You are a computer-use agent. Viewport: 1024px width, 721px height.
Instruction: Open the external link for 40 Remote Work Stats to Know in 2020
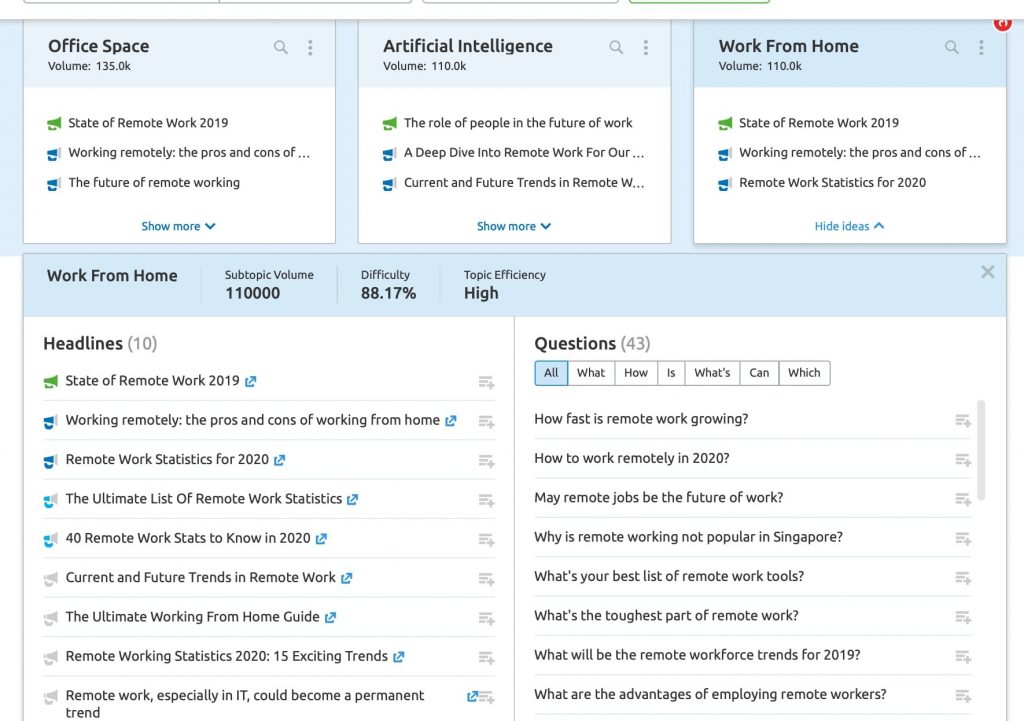pyautogui.click(x=320, y=538)
